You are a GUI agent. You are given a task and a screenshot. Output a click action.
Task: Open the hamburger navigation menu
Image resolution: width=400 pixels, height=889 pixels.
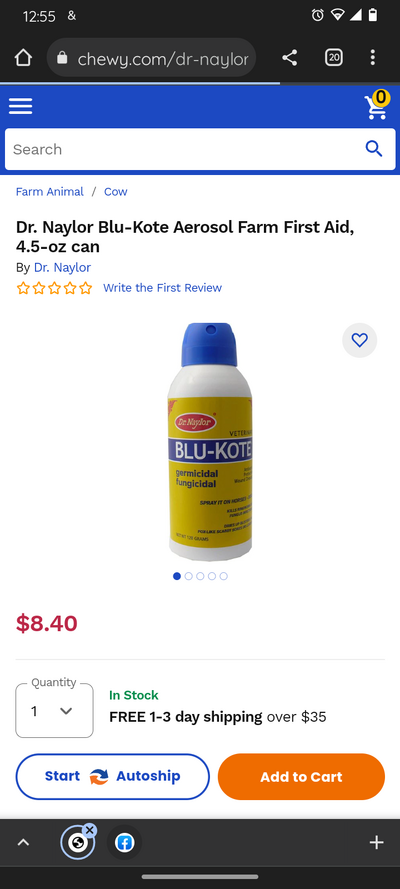click(x=20, y=106)
